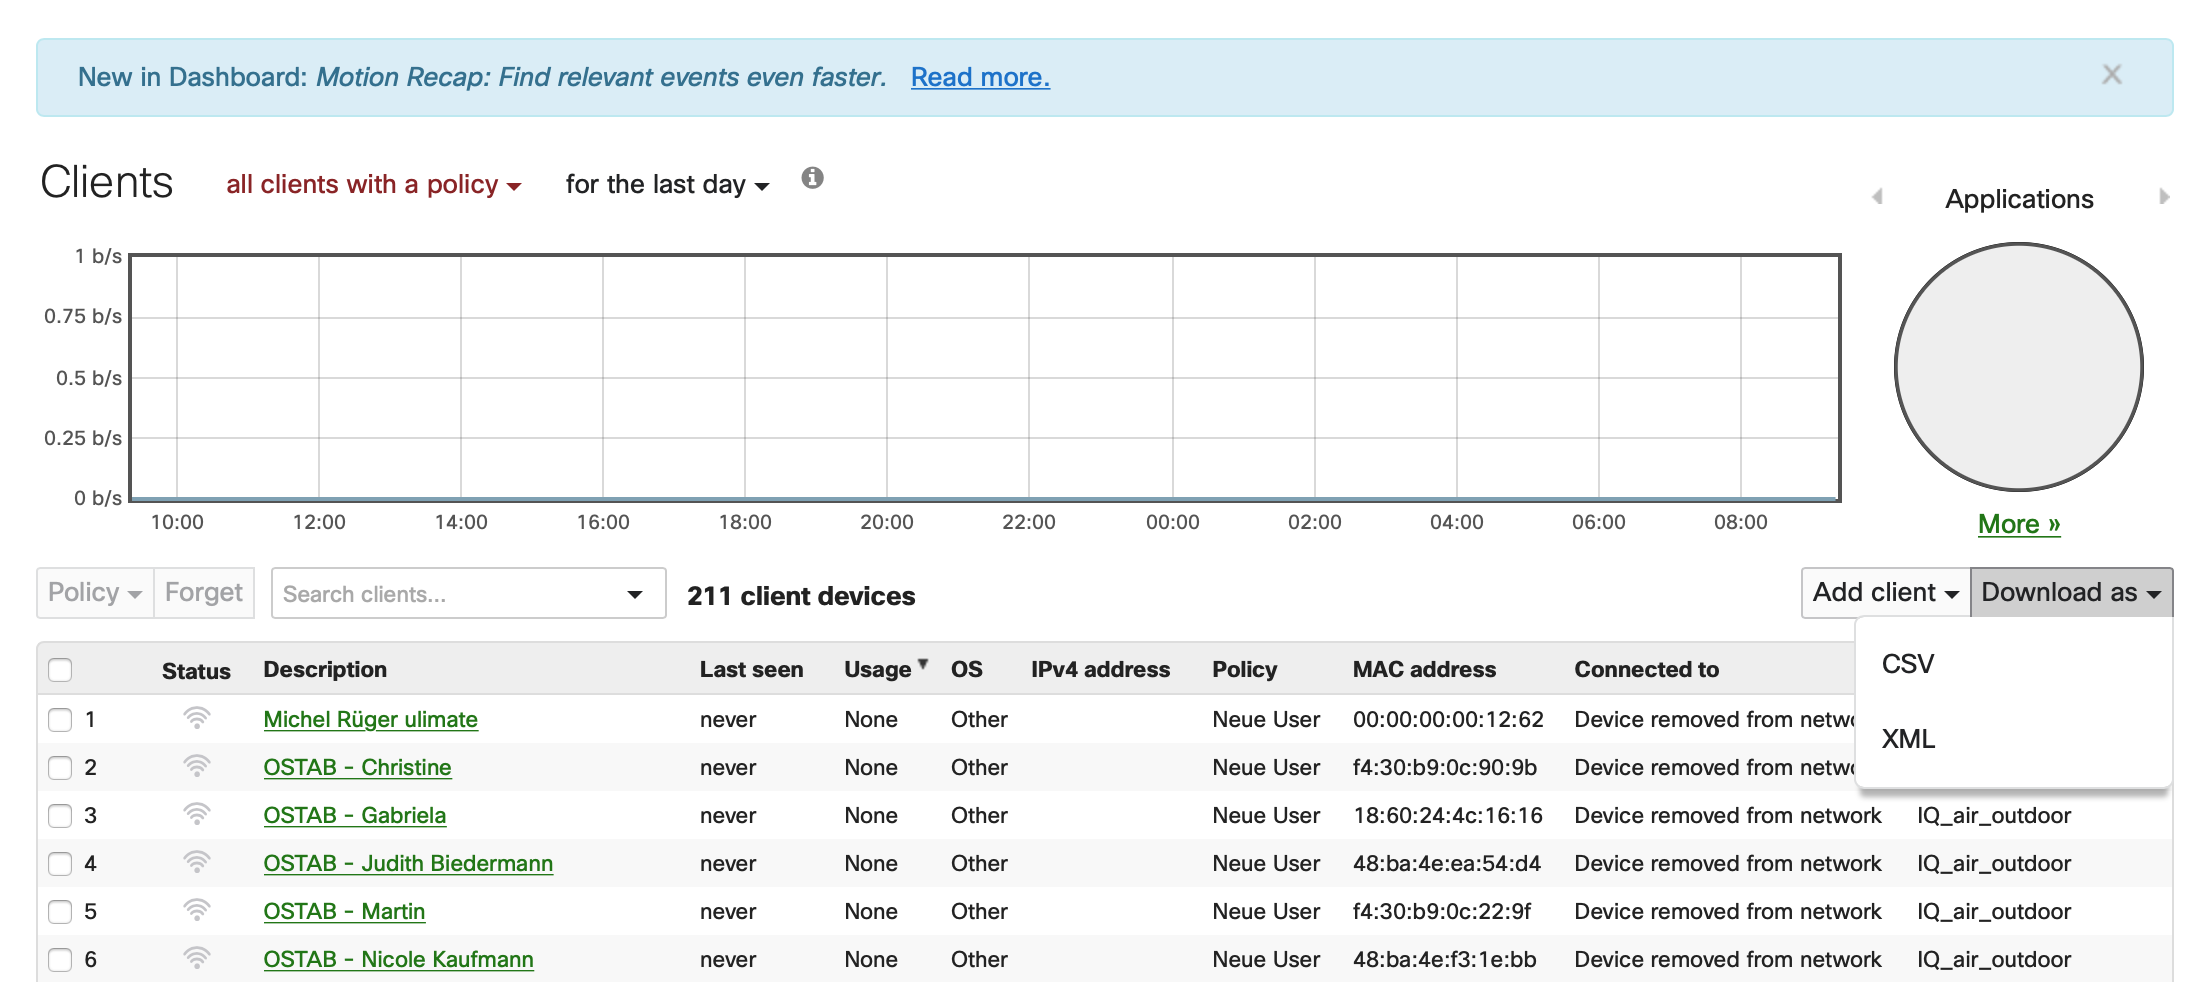The image size is (2186, 982).
Task: Focus the Search clients field
Action: (450, 594)
